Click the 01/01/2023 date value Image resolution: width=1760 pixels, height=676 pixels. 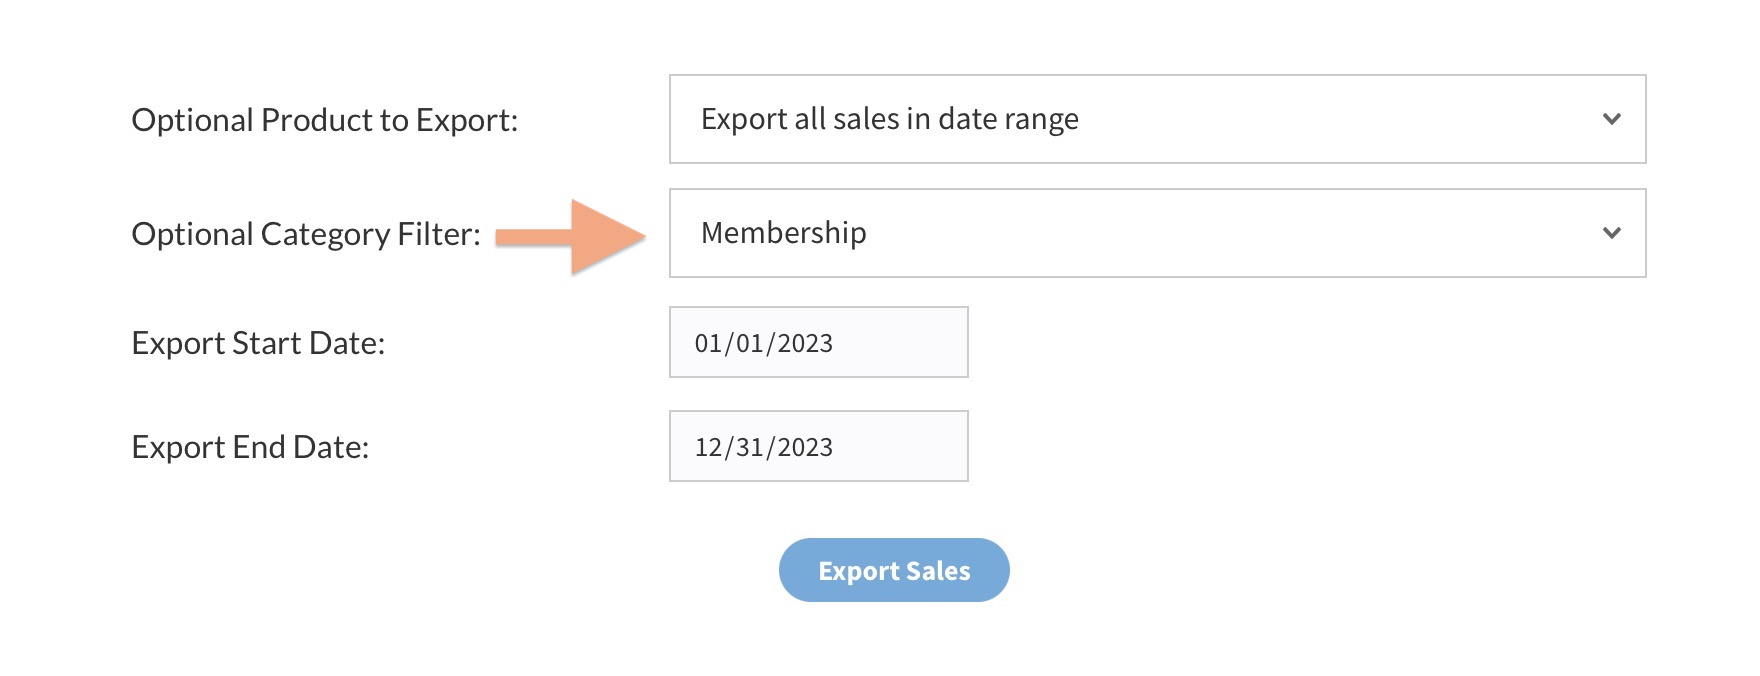[x=763, y=343]
